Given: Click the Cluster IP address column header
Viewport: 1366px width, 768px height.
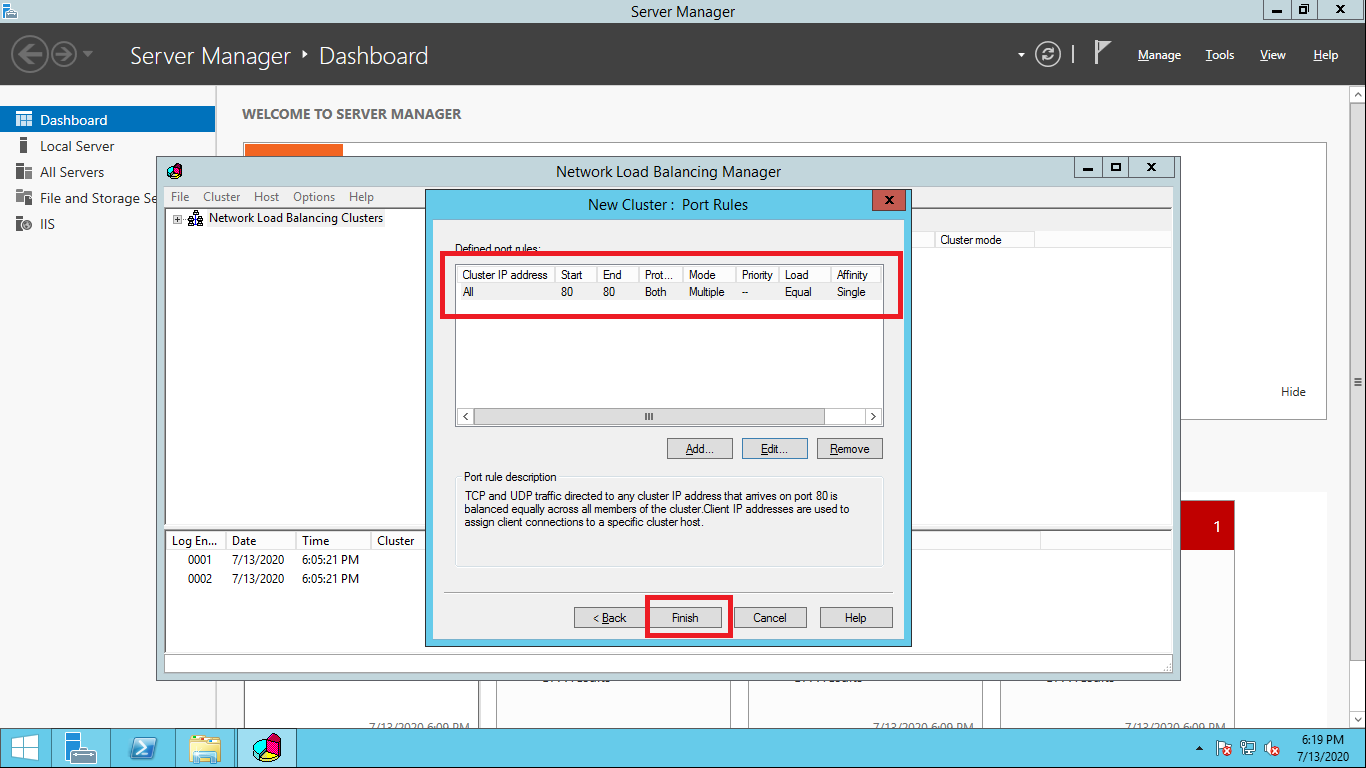Looking at the screenshot, I should (x=505, y=275).
